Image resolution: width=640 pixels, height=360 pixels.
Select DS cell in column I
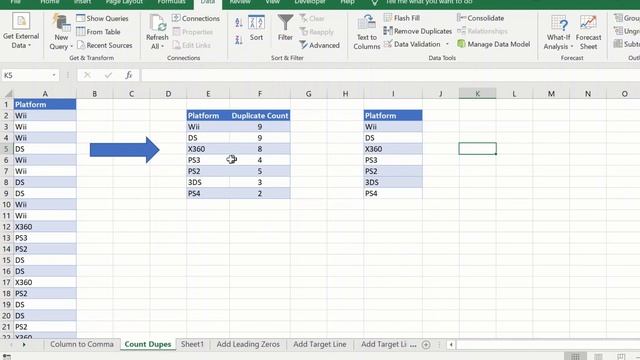tap(393, 138)
